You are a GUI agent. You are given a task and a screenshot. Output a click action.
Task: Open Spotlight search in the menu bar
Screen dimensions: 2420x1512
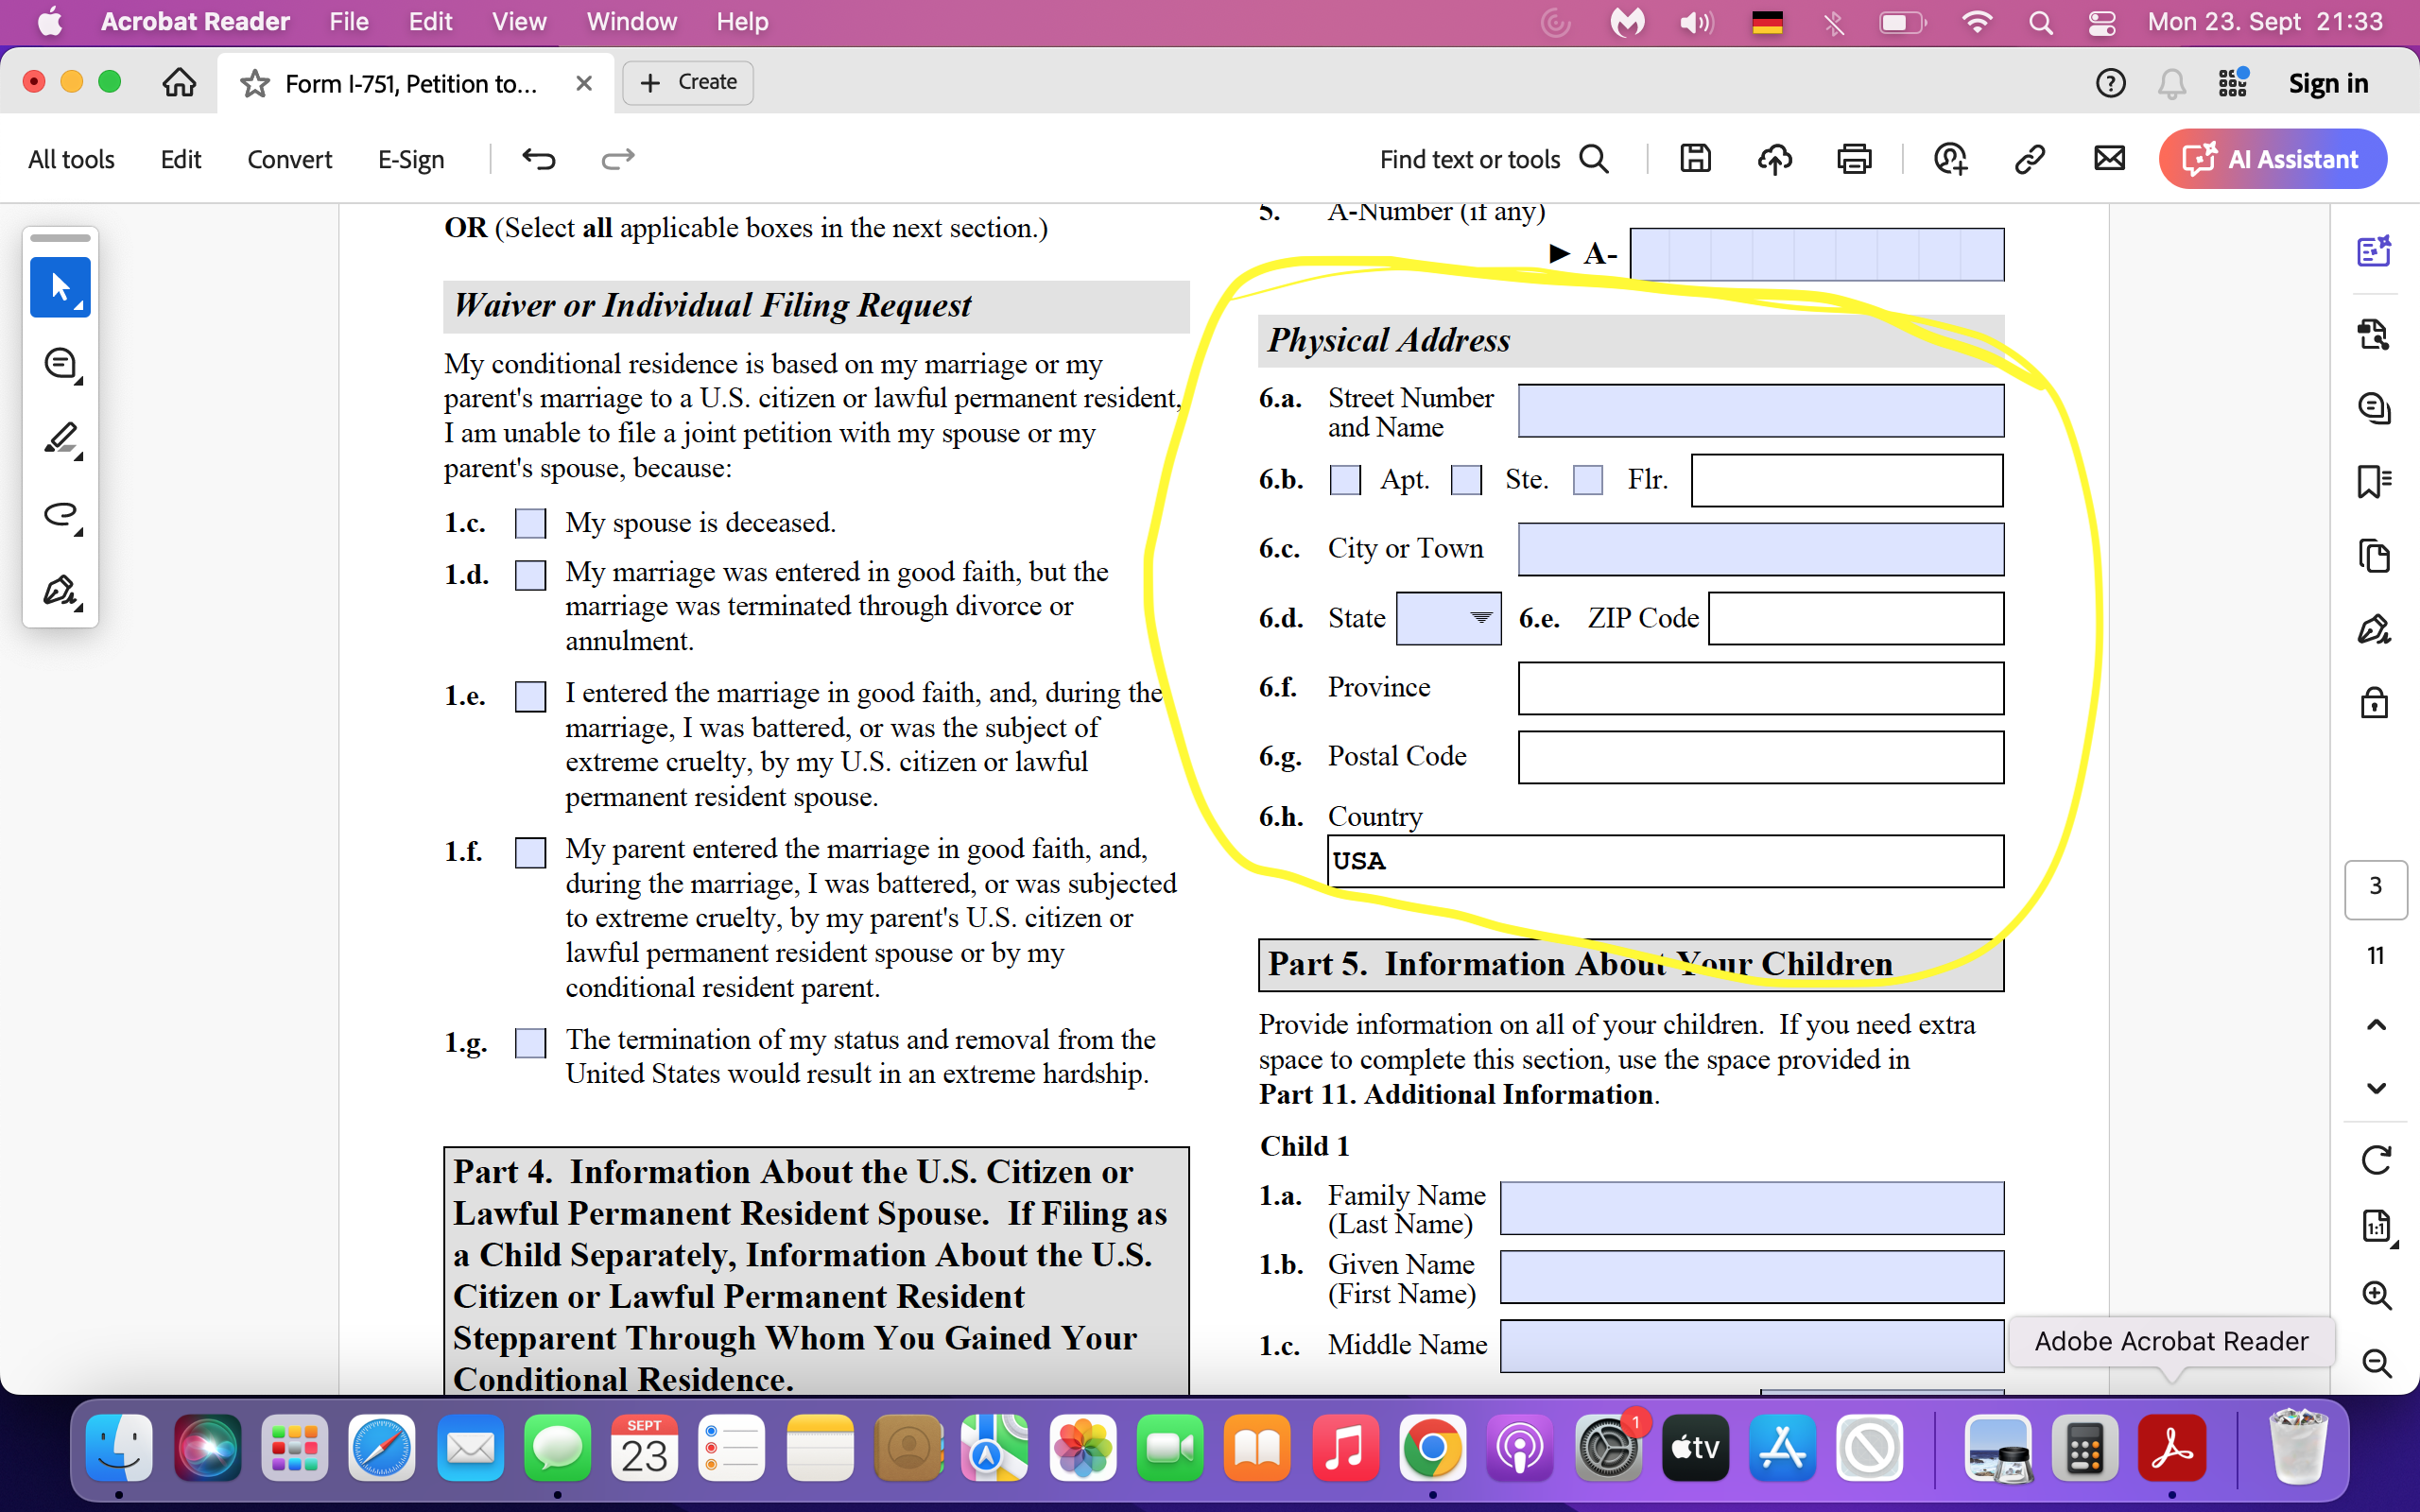(x=2040, y=22)
